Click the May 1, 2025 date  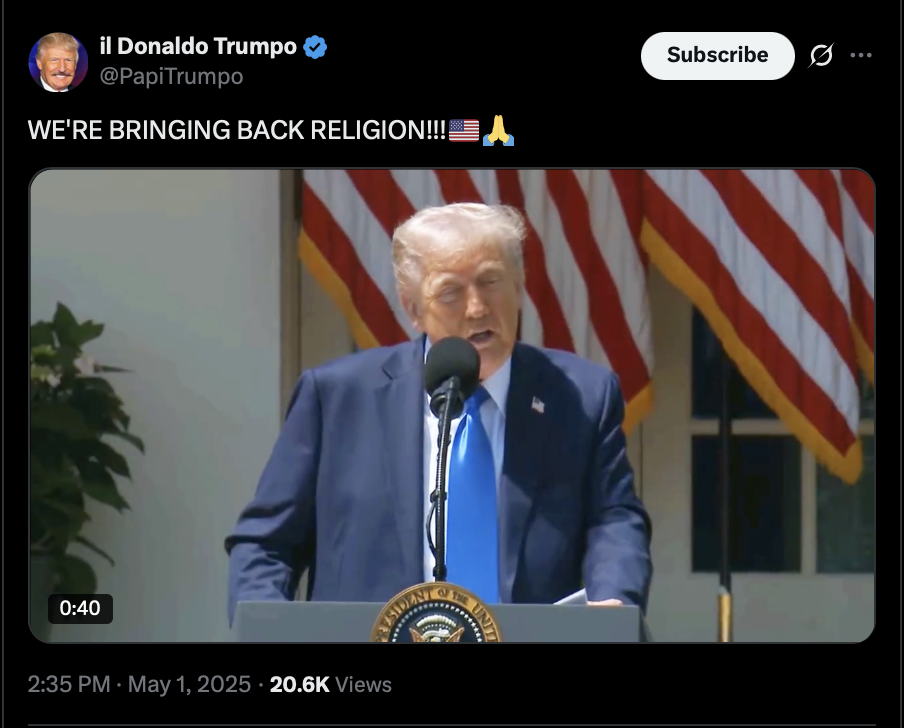point(189,684)
